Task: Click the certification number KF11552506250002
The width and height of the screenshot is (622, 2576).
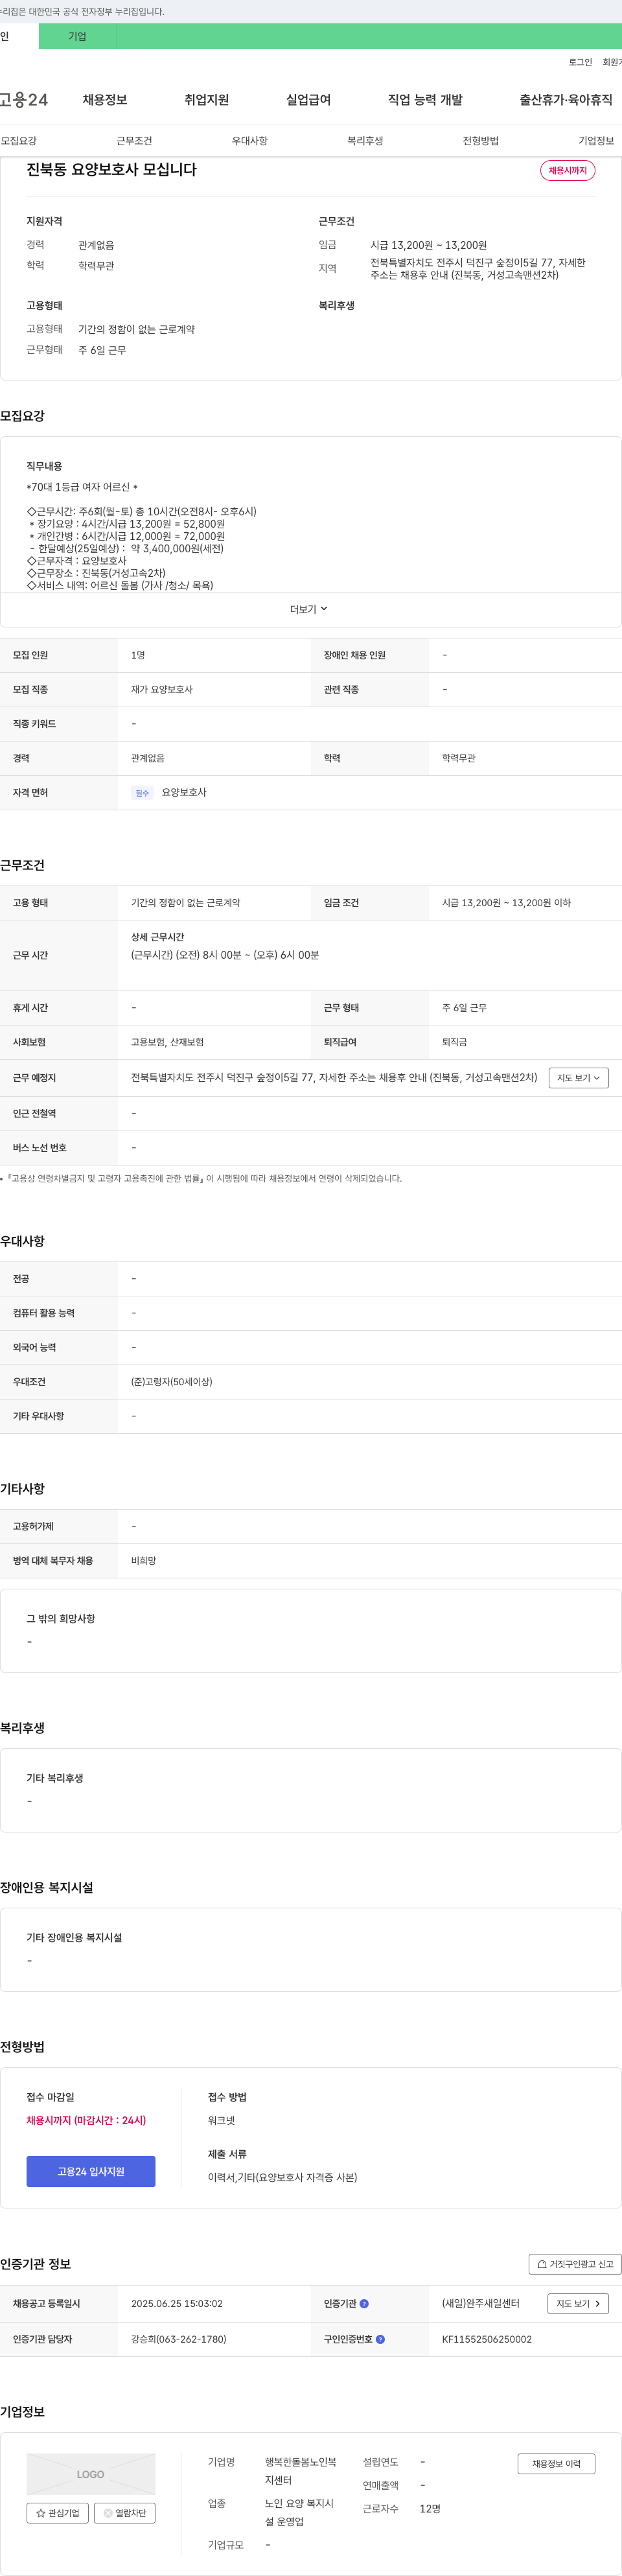Action: coord(487,2339)
